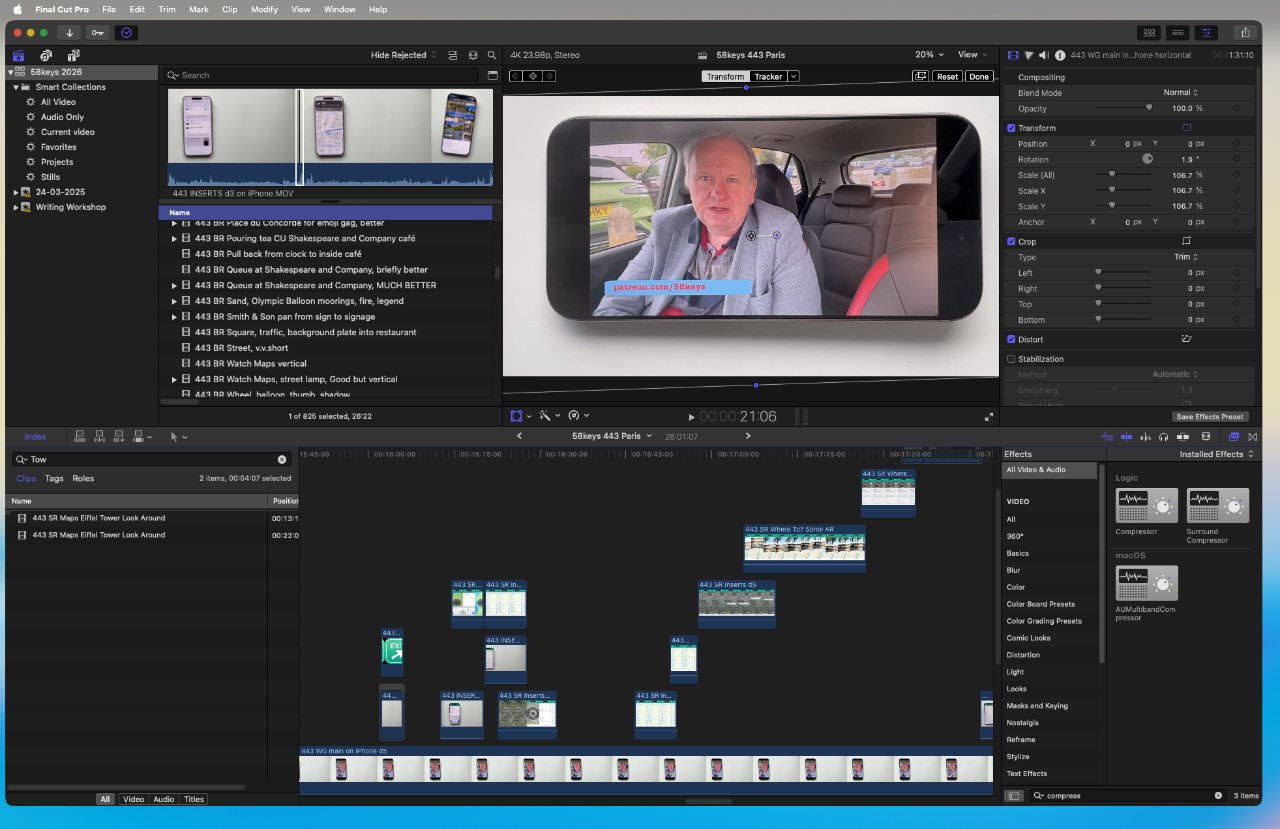The width and height of the screenshot is (1280, 829).
Task: Open the Modify menu in the menu bar
Action: coord(264,9)
